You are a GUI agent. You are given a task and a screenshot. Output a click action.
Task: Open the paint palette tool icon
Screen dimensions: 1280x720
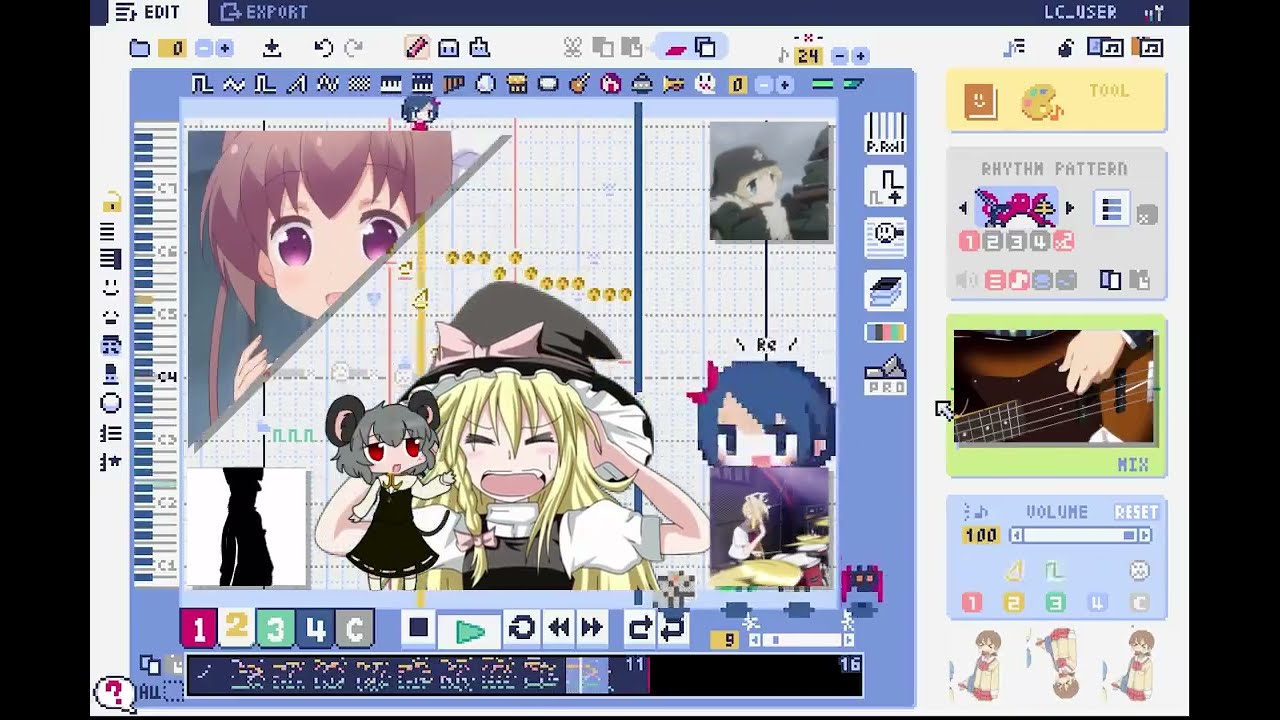pos(1041,101)
